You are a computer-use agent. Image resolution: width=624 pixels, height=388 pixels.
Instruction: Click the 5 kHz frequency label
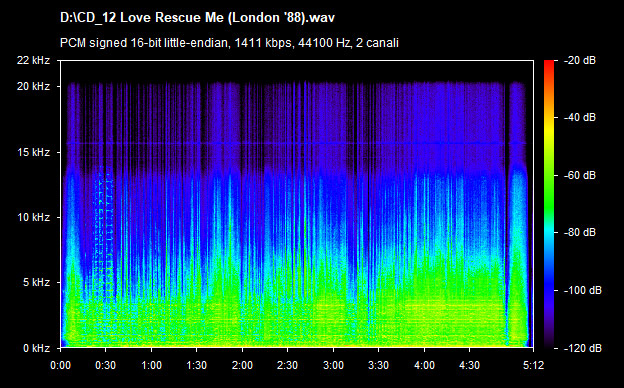pos(36,283)
